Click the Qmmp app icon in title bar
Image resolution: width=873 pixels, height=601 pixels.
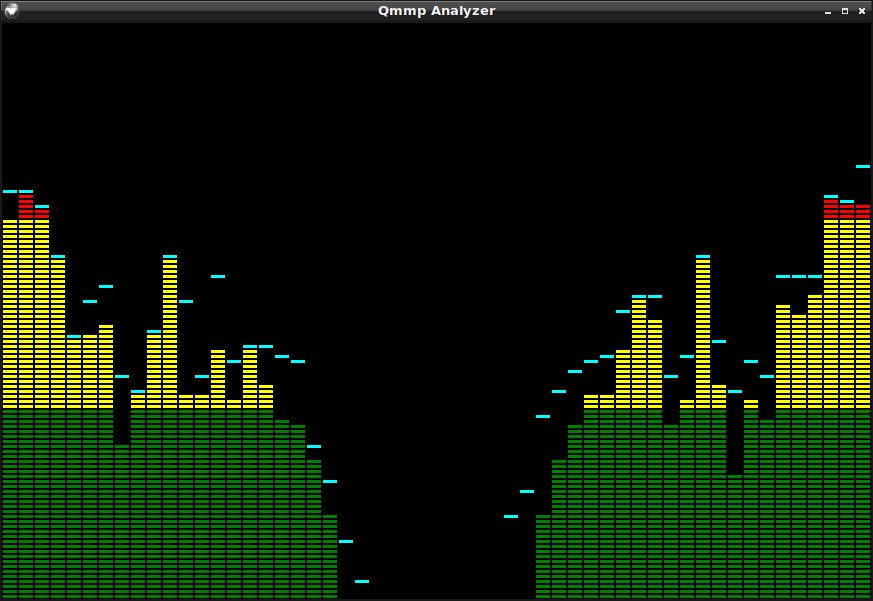[x=11, y=10]
